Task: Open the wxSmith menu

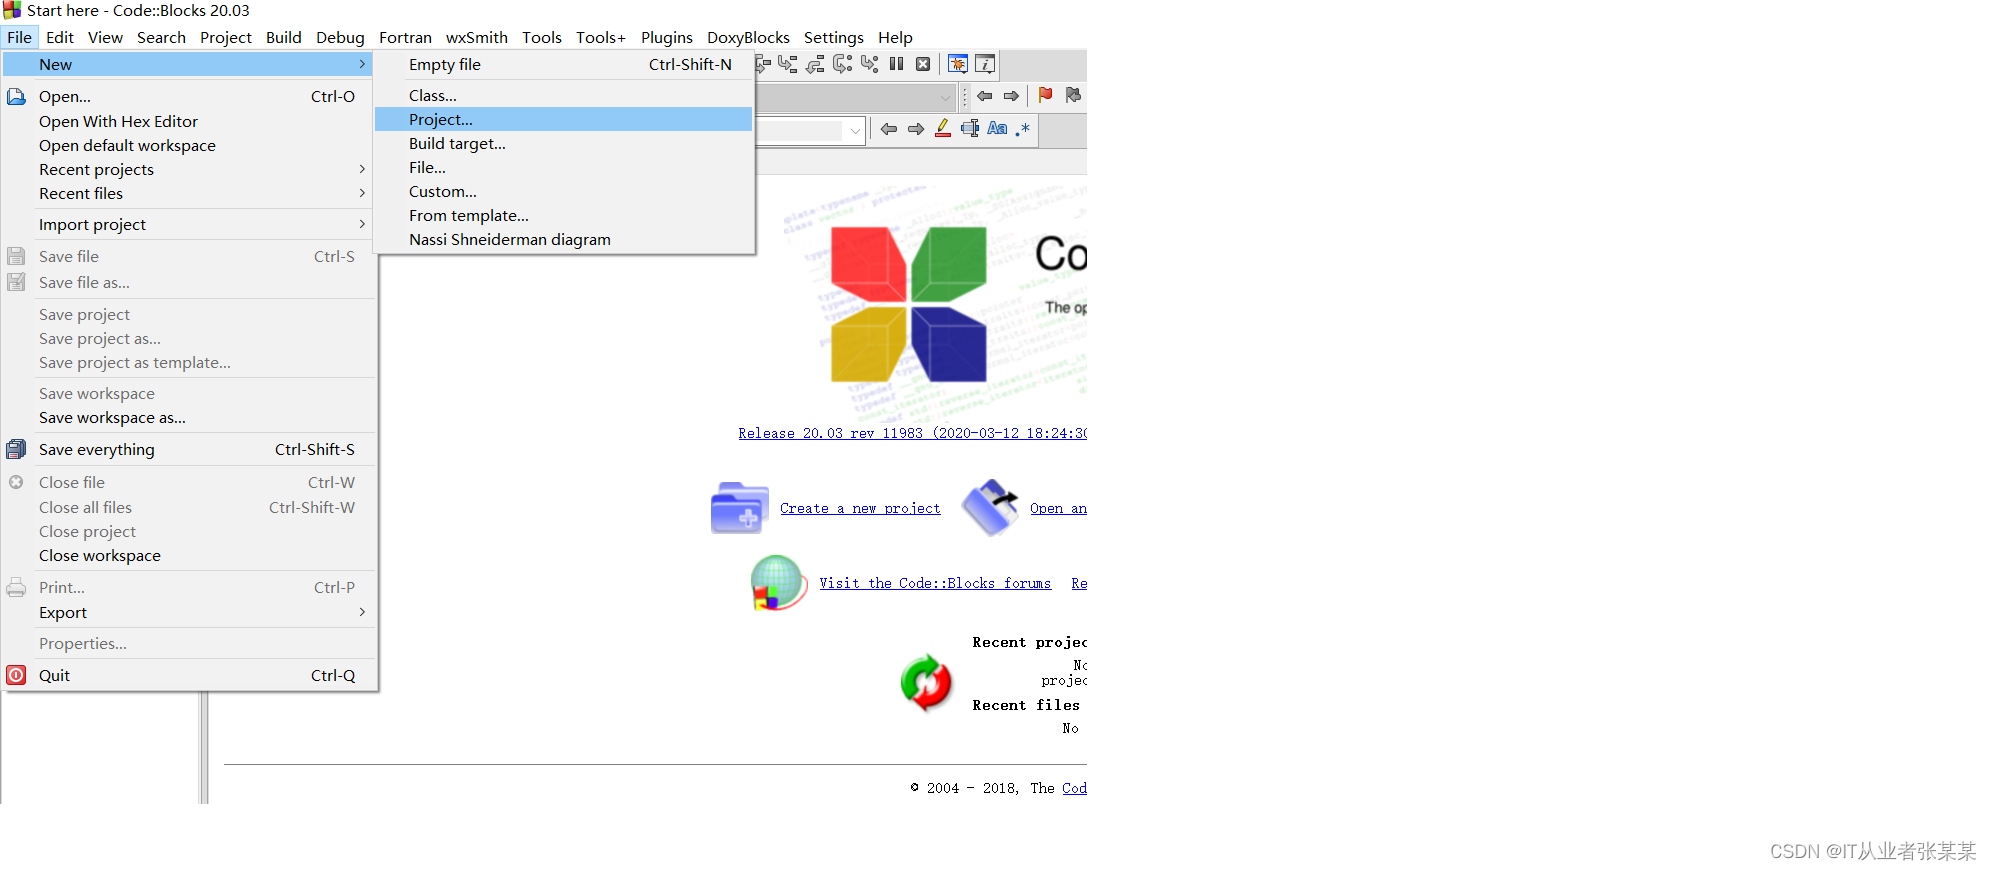Action: 477,37
